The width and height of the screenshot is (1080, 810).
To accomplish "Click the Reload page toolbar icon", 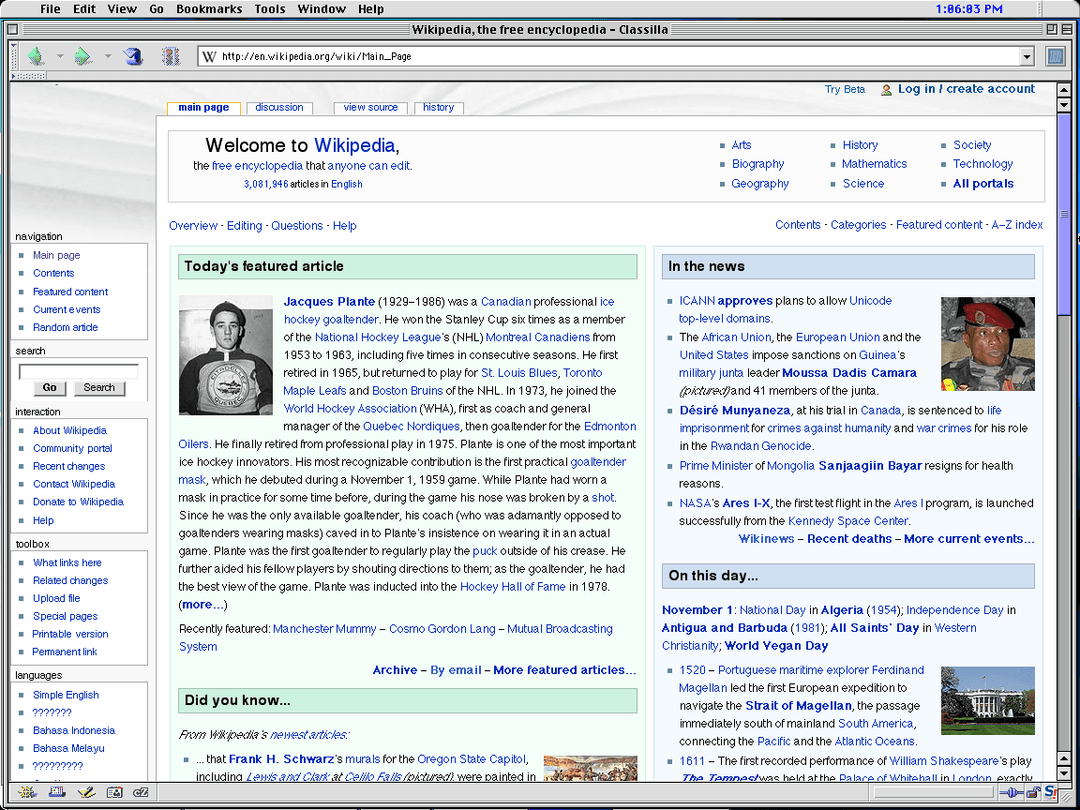I will click(132, 55).
